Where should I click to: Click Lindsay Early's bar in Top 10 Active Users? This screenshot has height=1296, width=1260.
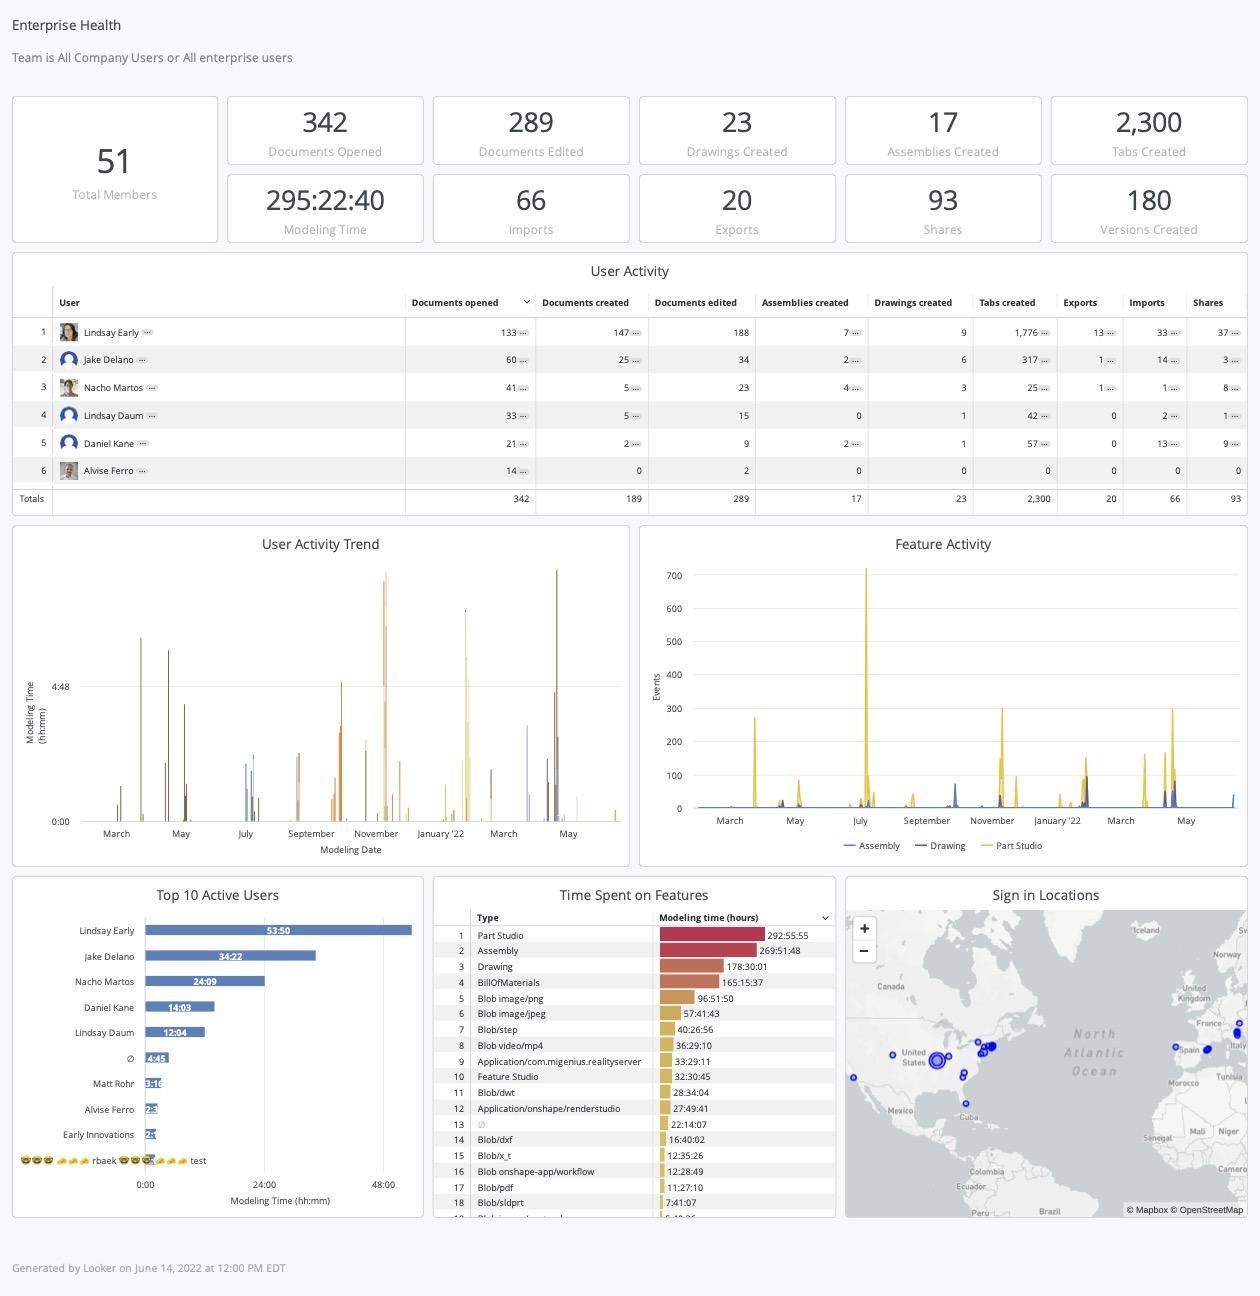(278, 931)
